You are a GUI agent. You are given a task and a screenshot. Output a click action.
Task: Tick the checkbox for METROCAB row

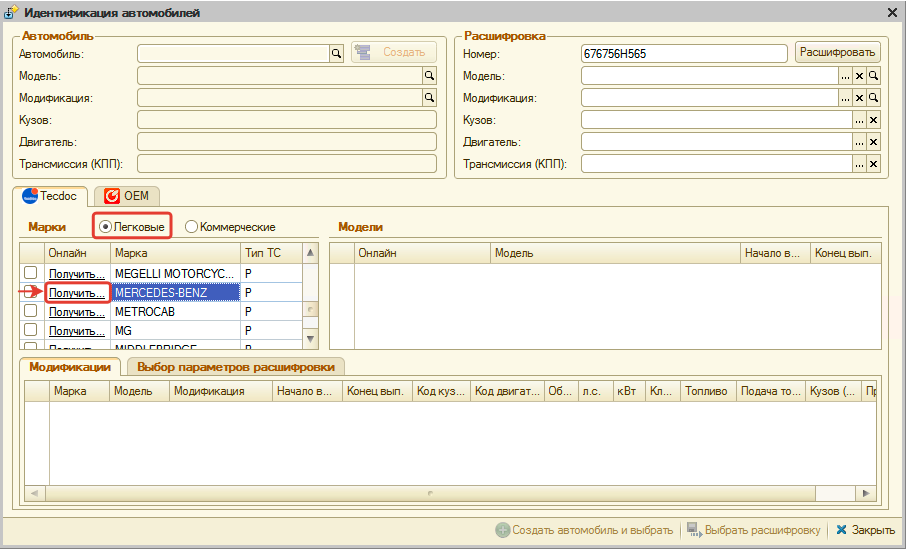pos(31,311)
